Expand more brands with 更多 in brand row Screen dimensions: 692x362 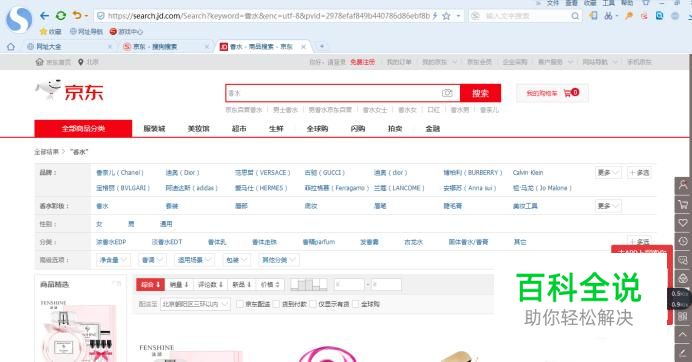click(x=608, y=173)
